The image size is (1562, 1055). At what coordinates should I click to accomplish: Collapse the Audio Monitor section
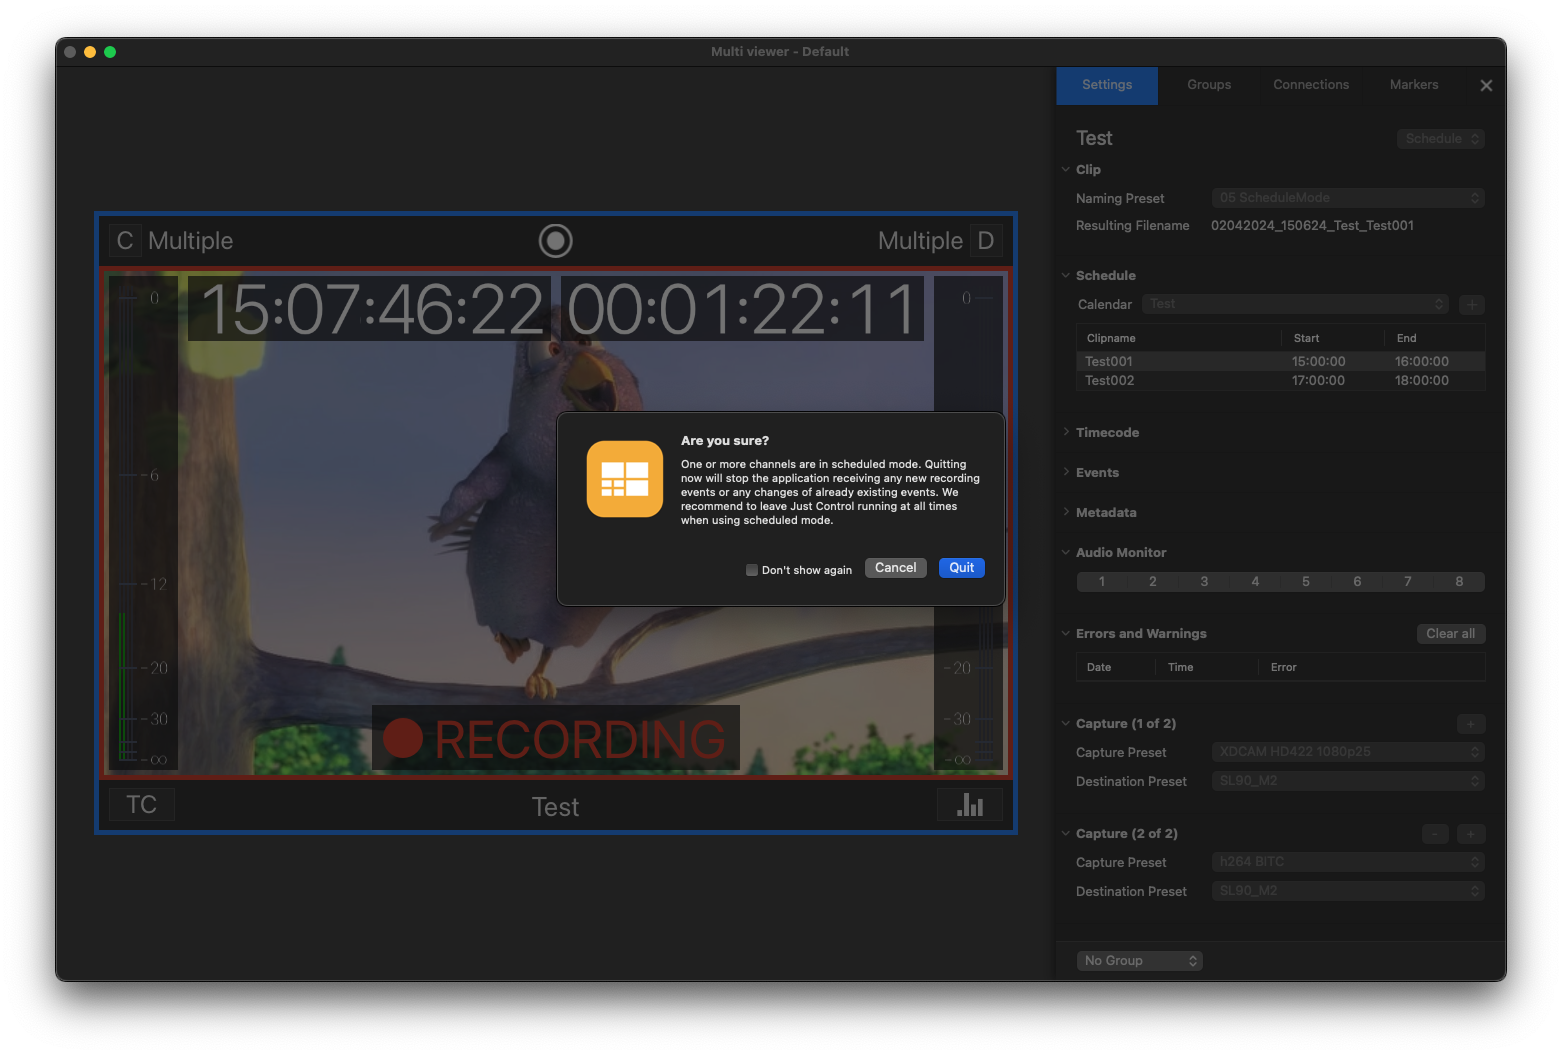click(1066, 553)
